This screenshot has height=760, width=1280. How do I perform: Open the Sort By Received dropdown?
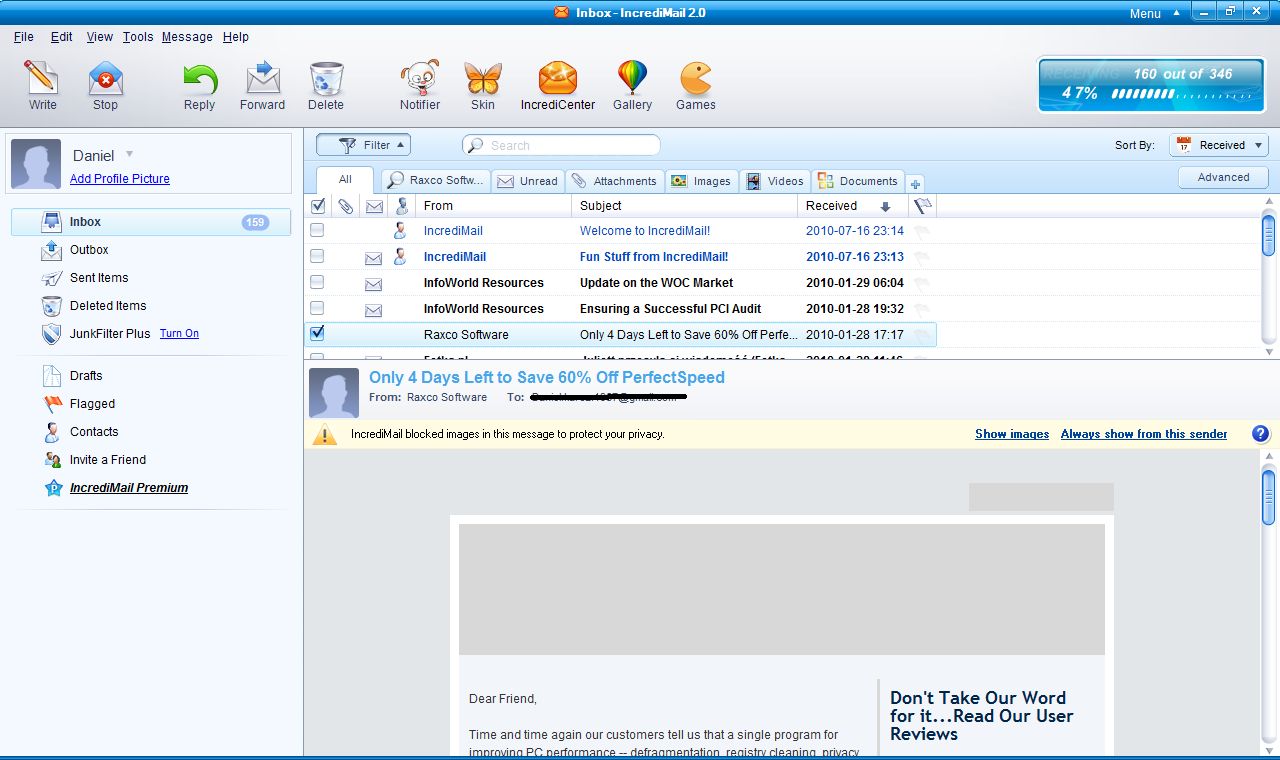click(x=1218, y=145)
